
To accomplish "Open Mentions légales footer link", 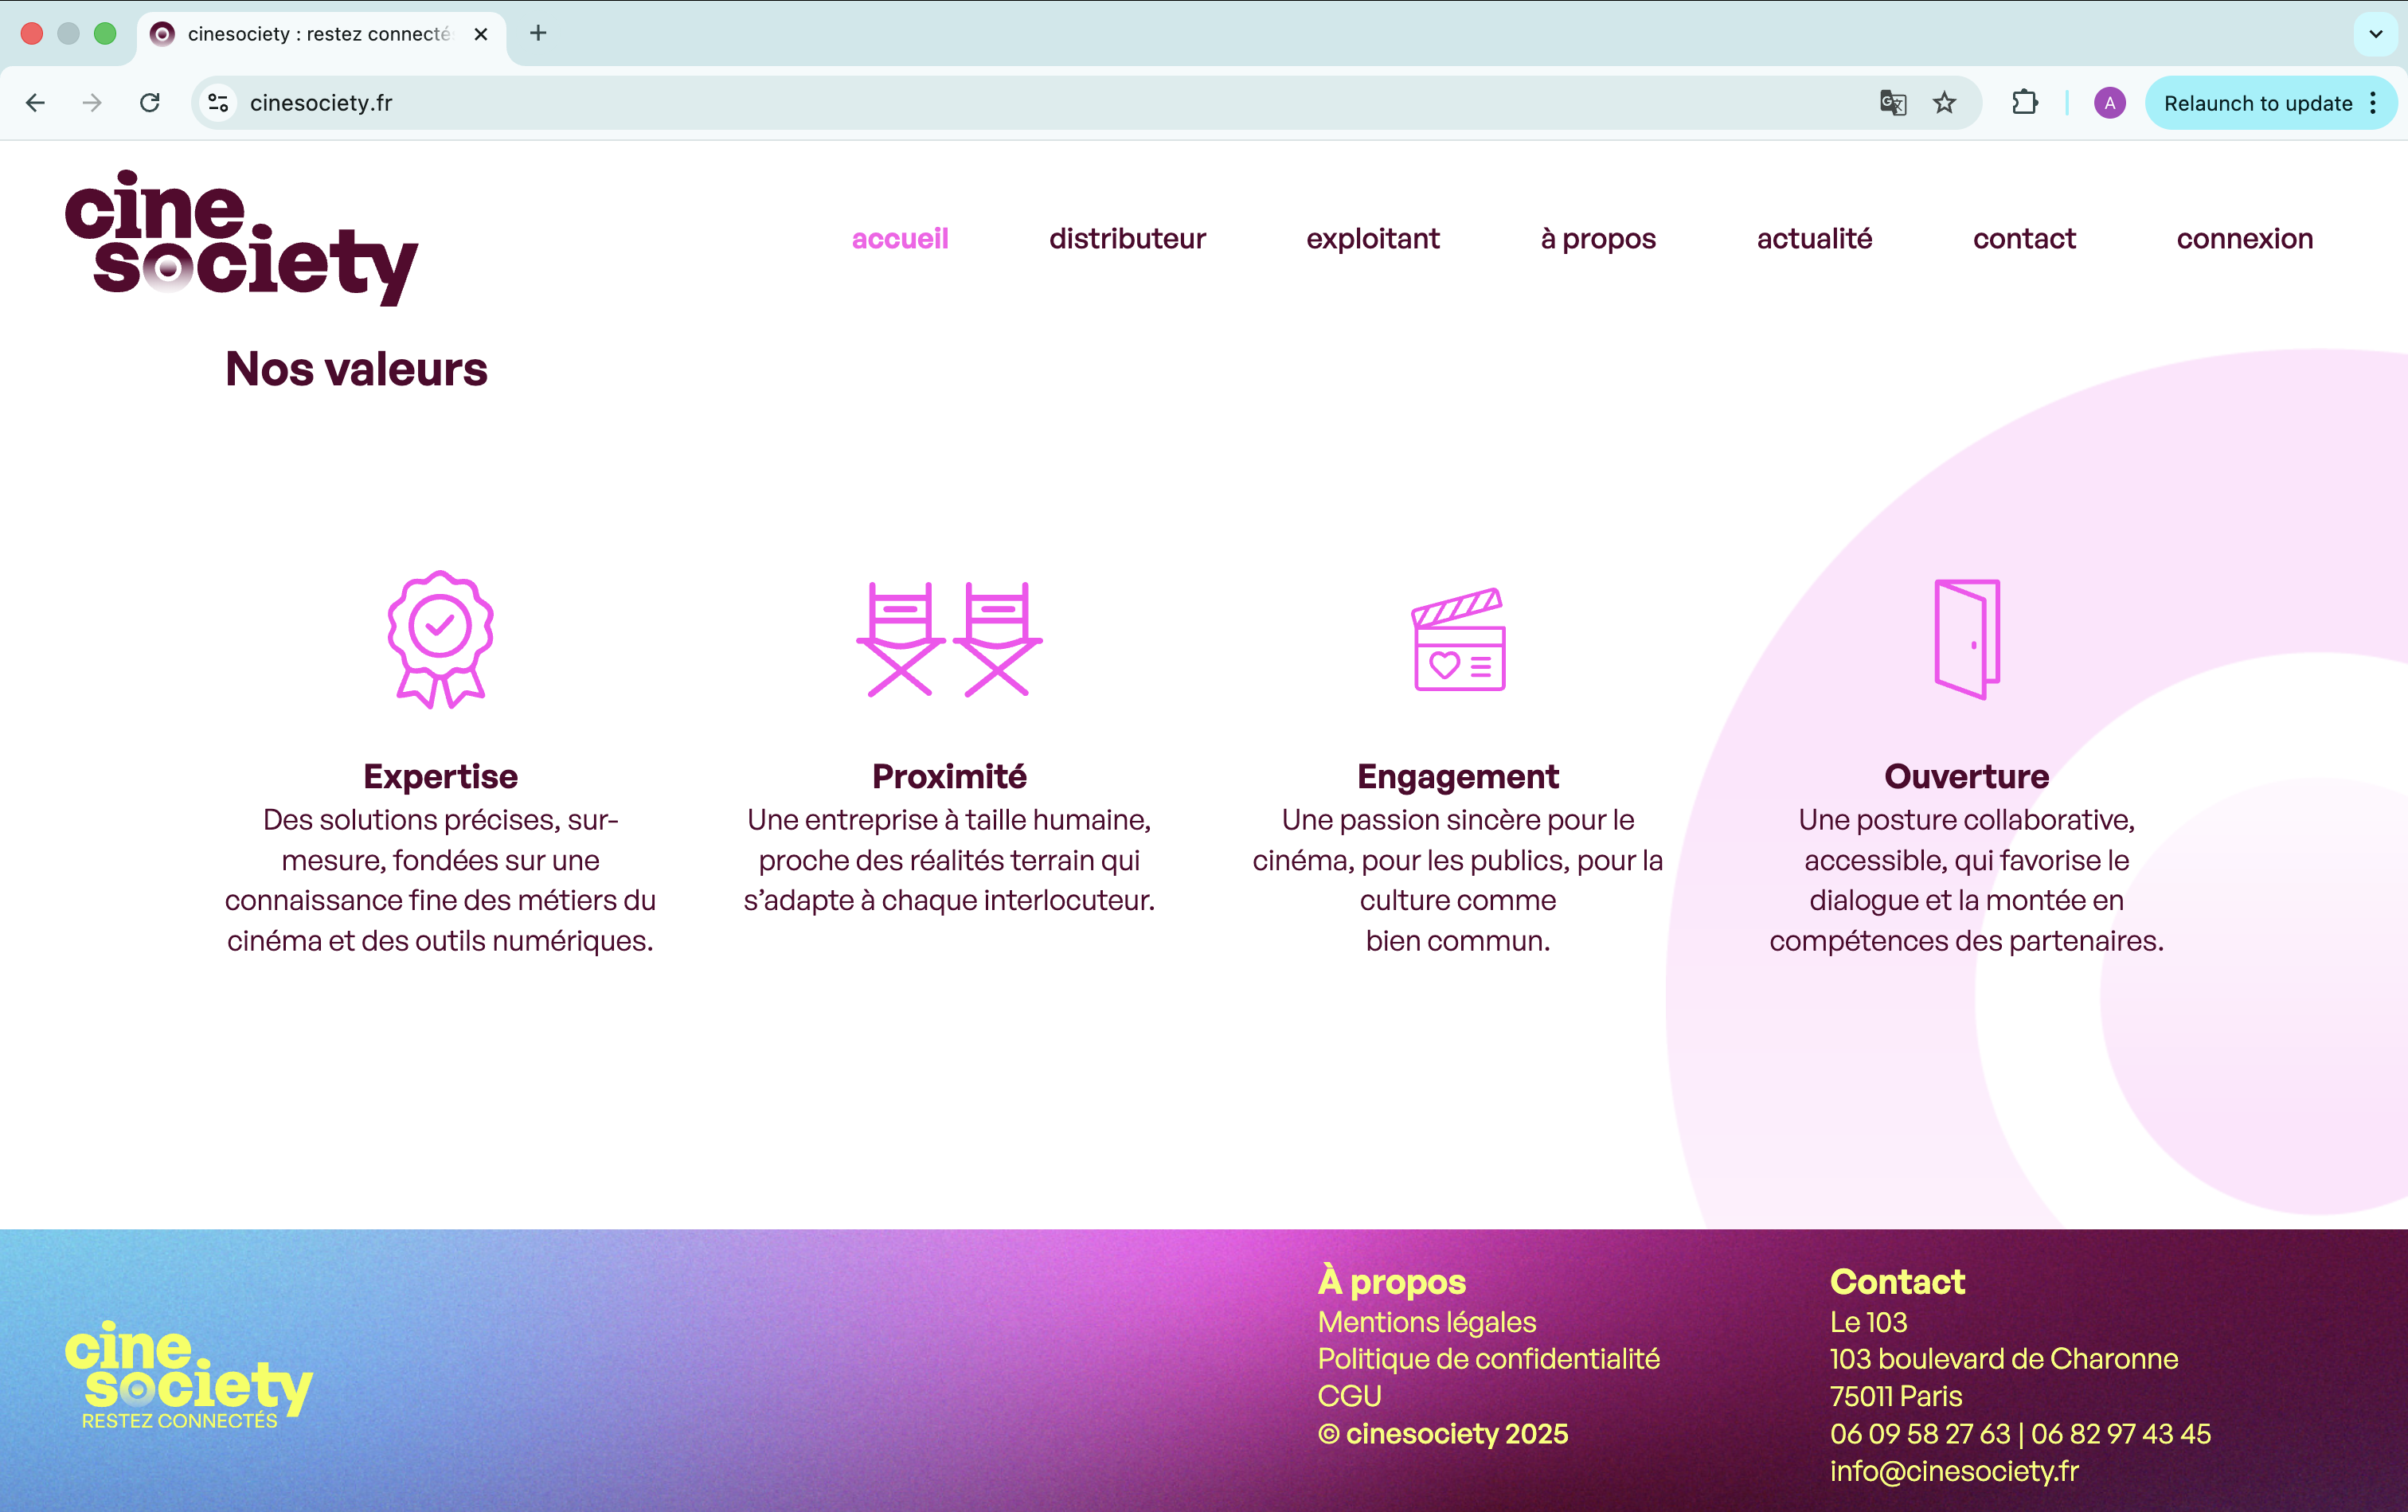I will [x=1426, y=1322].
